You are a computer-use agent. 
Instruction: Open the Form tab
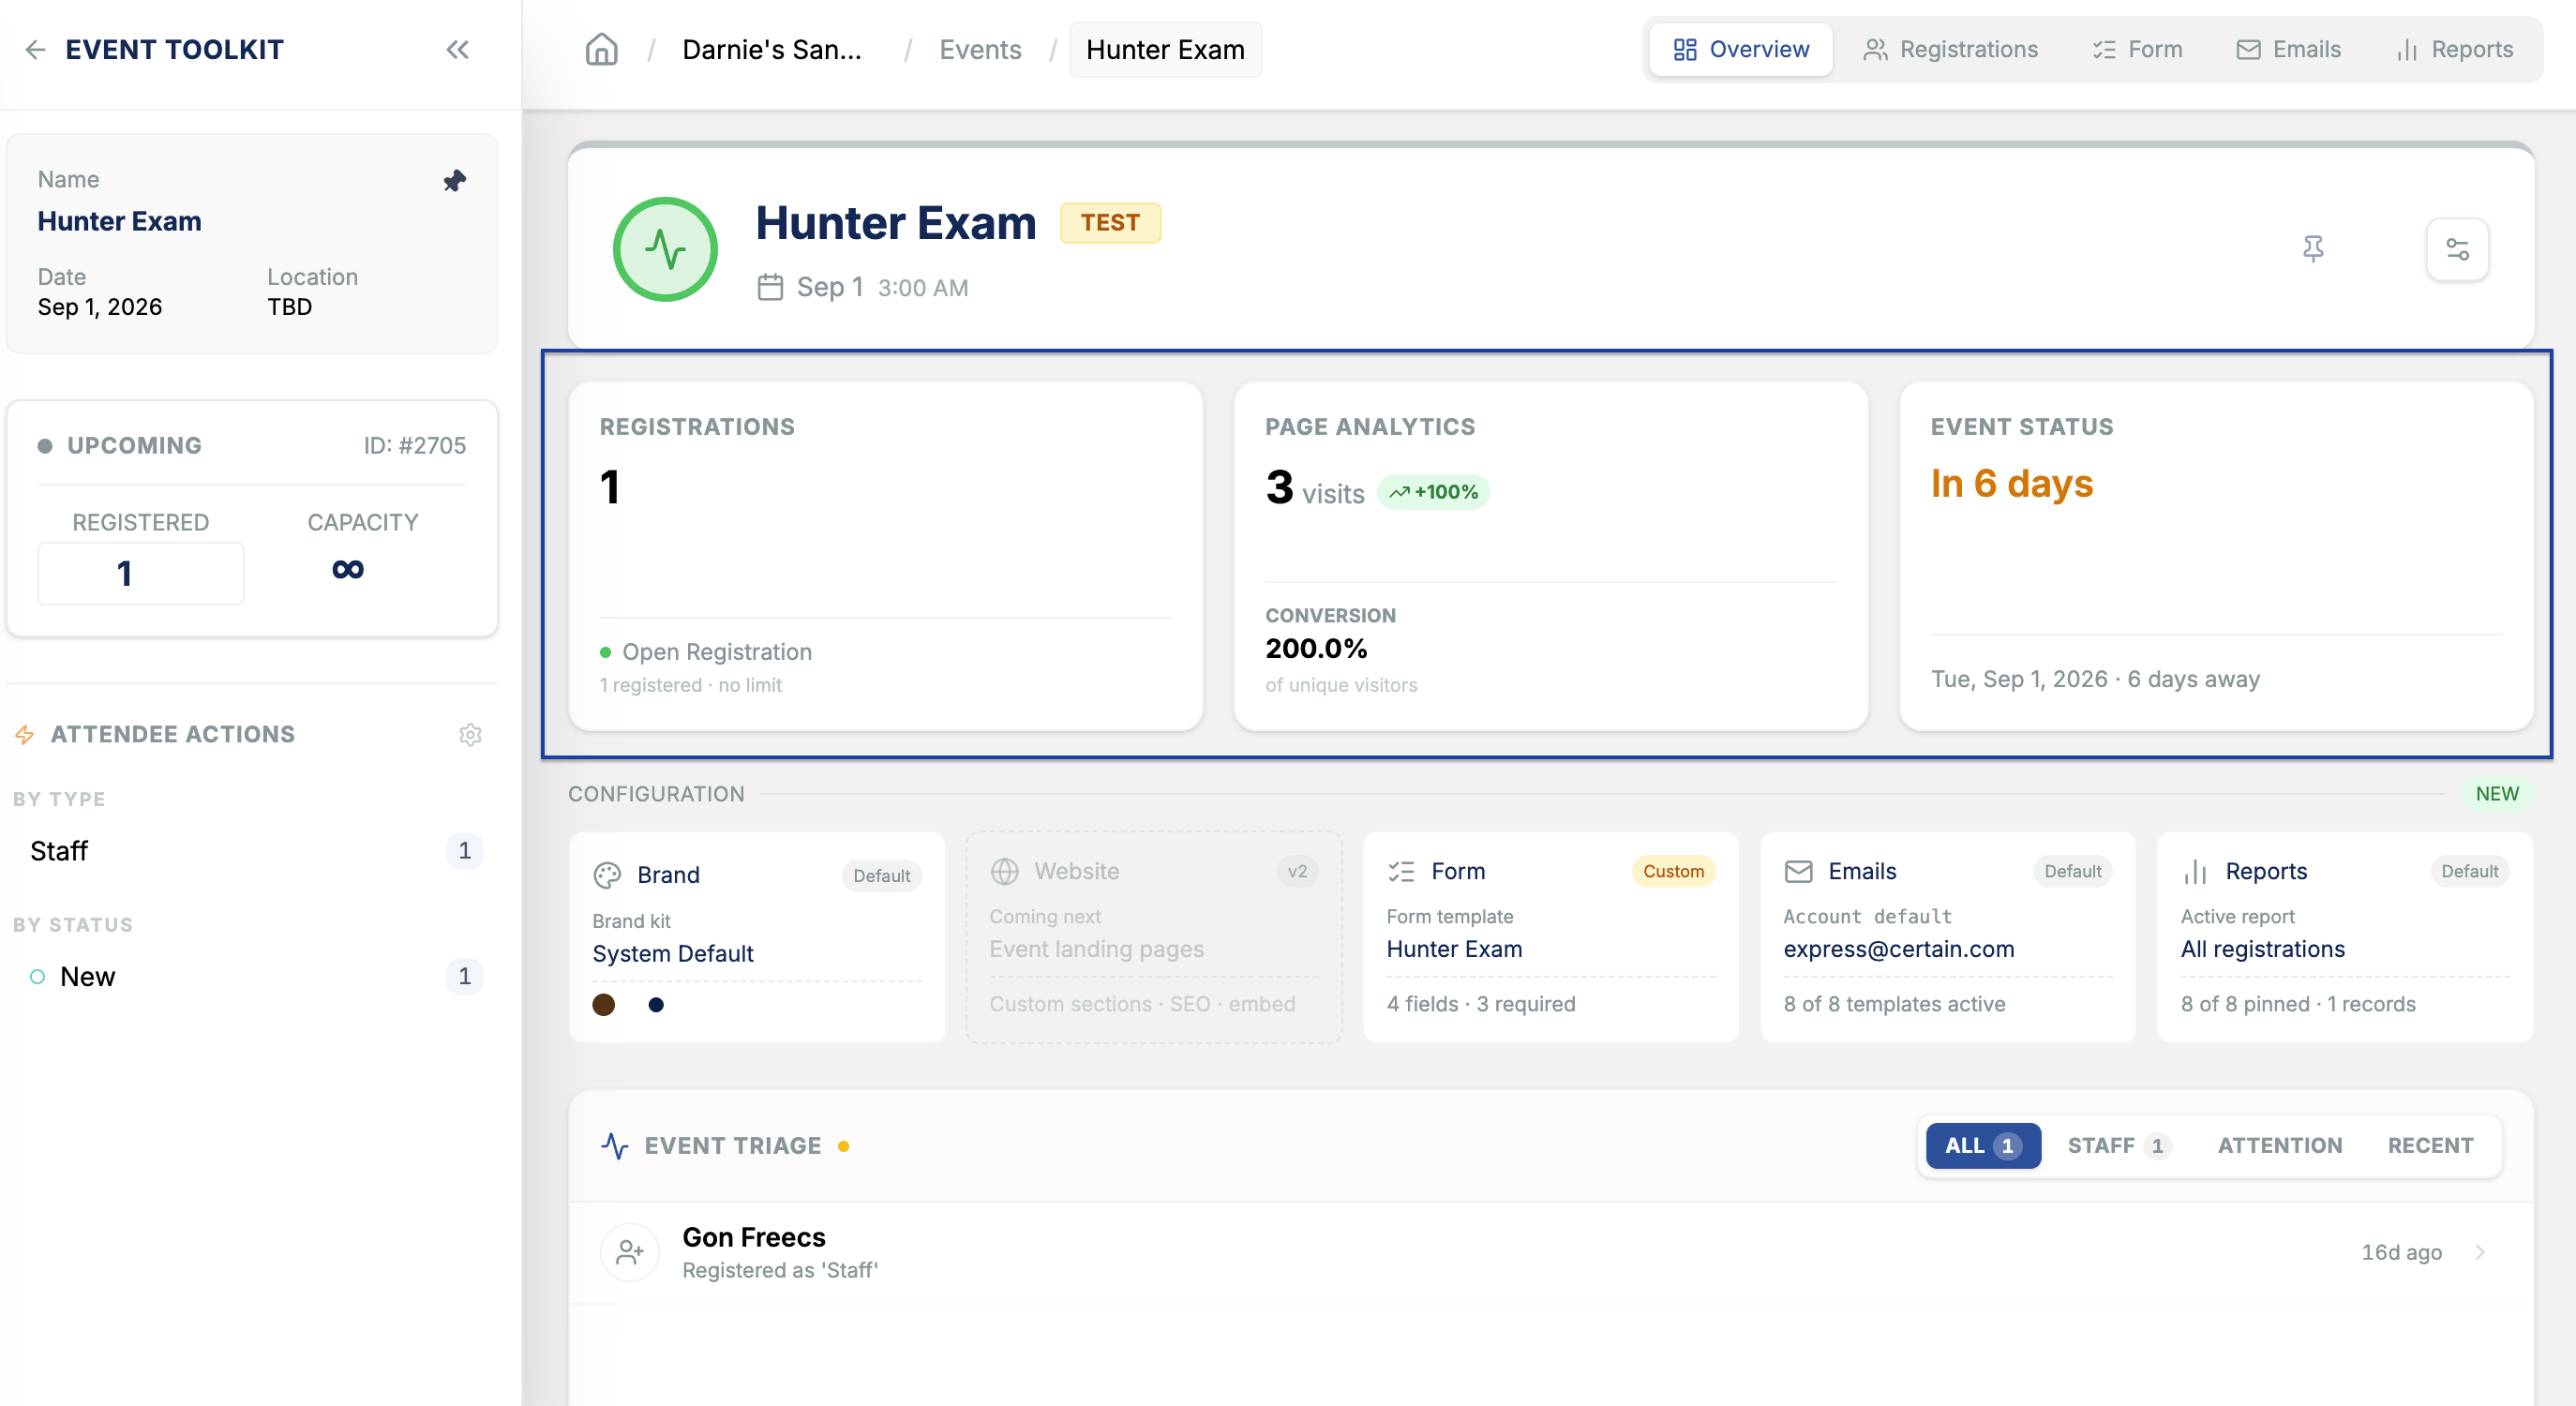[x=2137, y=49]
